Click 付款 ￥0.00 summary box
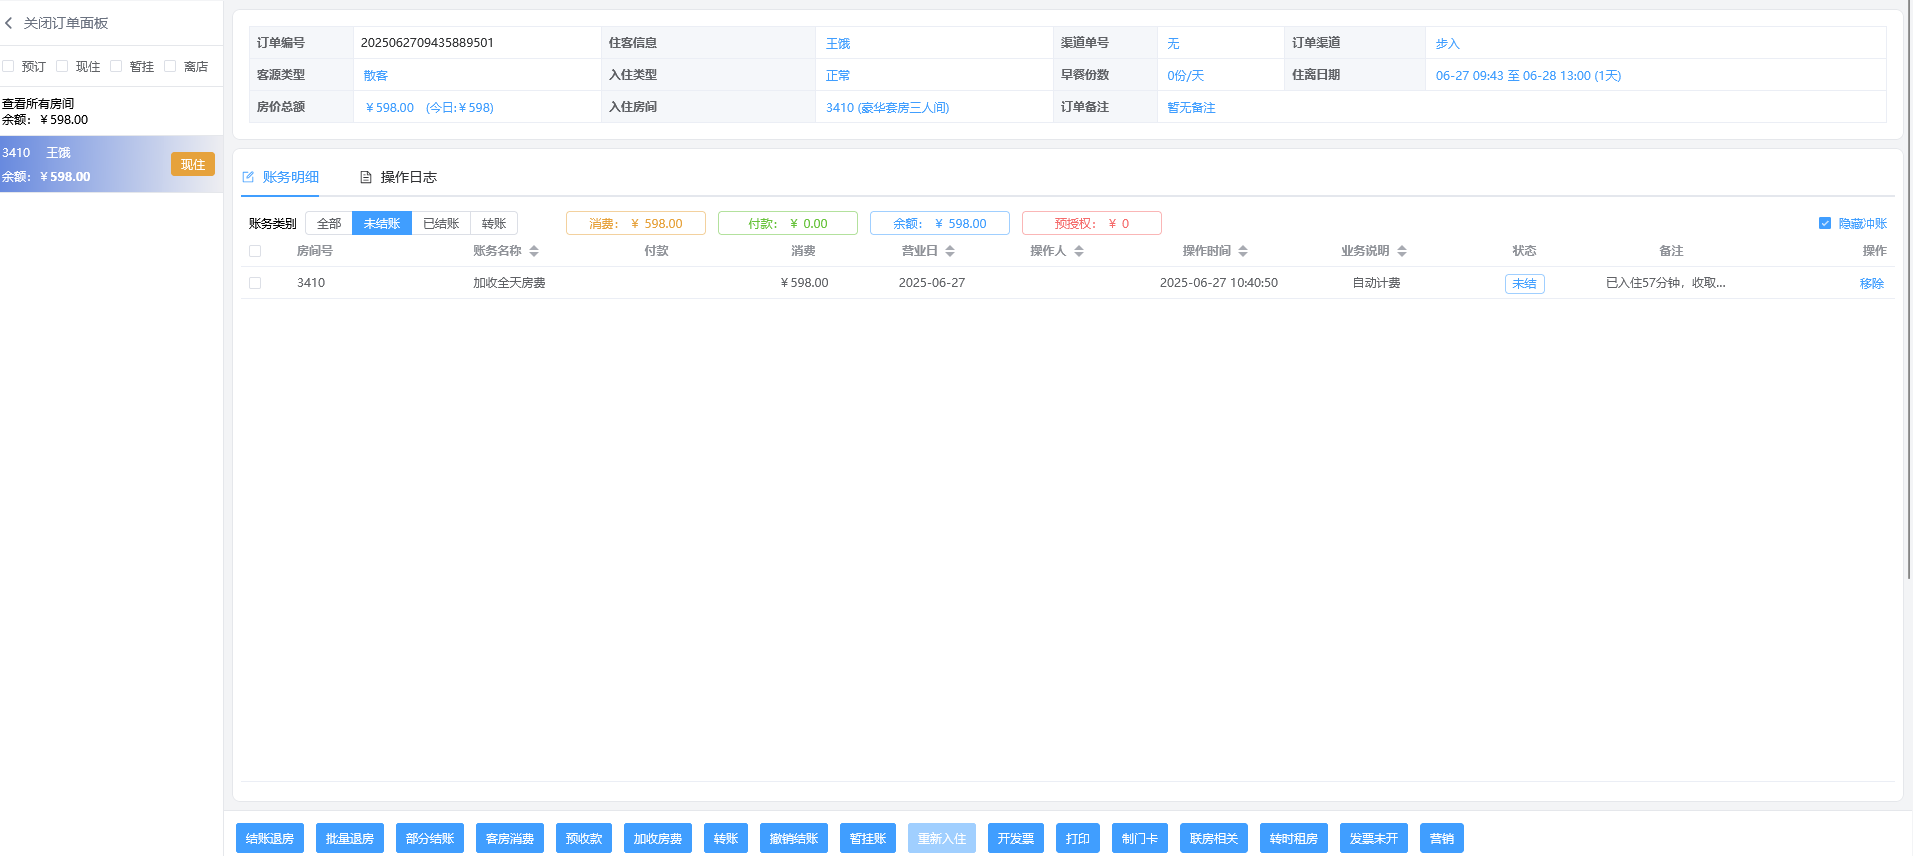Viewport: 1913px width, 856px height. pyautogui.click(x=788, y=223)
